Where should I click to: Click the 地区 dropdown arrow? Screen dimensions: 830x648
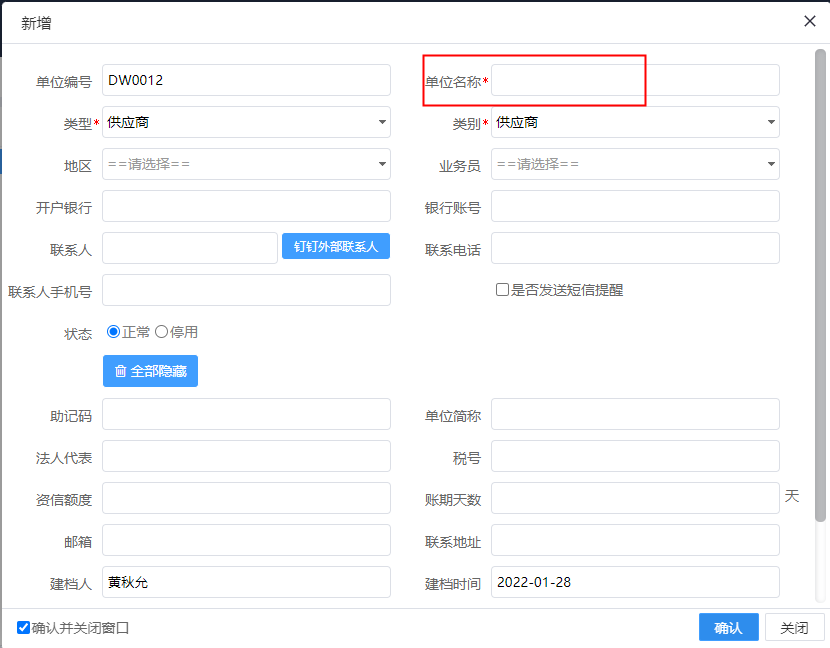coord(381,164)
